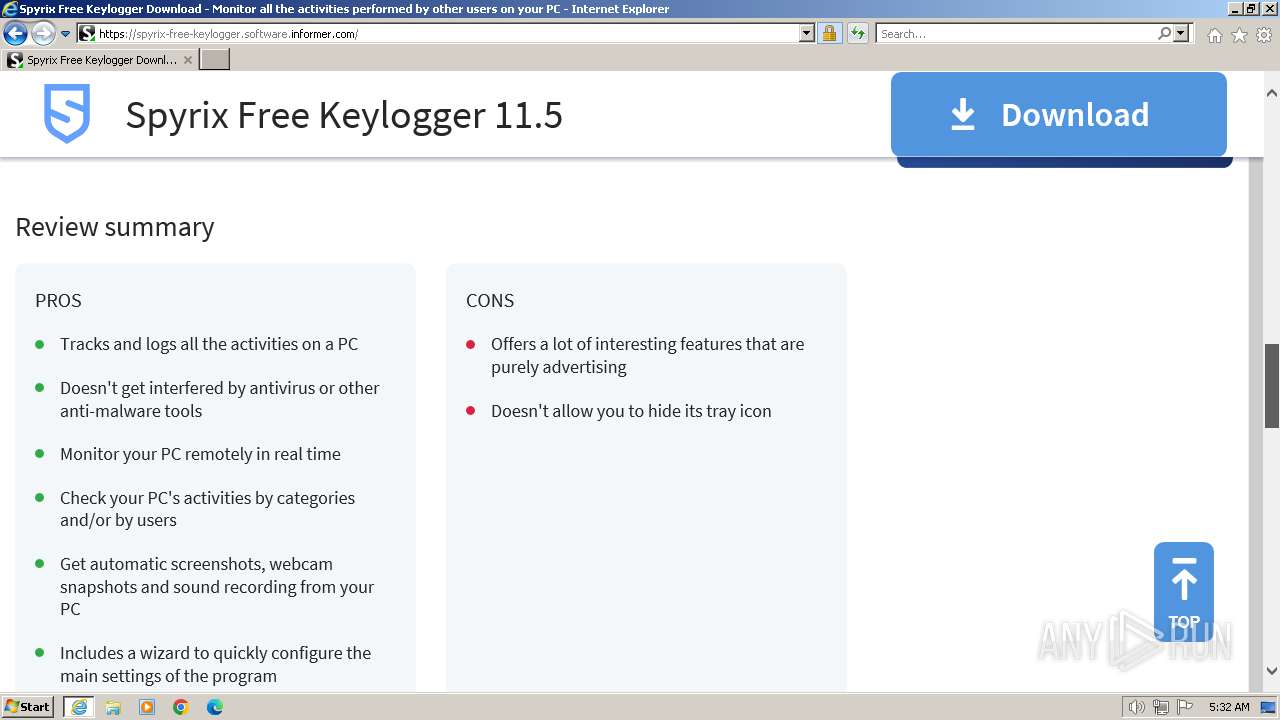
Task: Click the Spyrix shield logo
Action: [67, 113]
